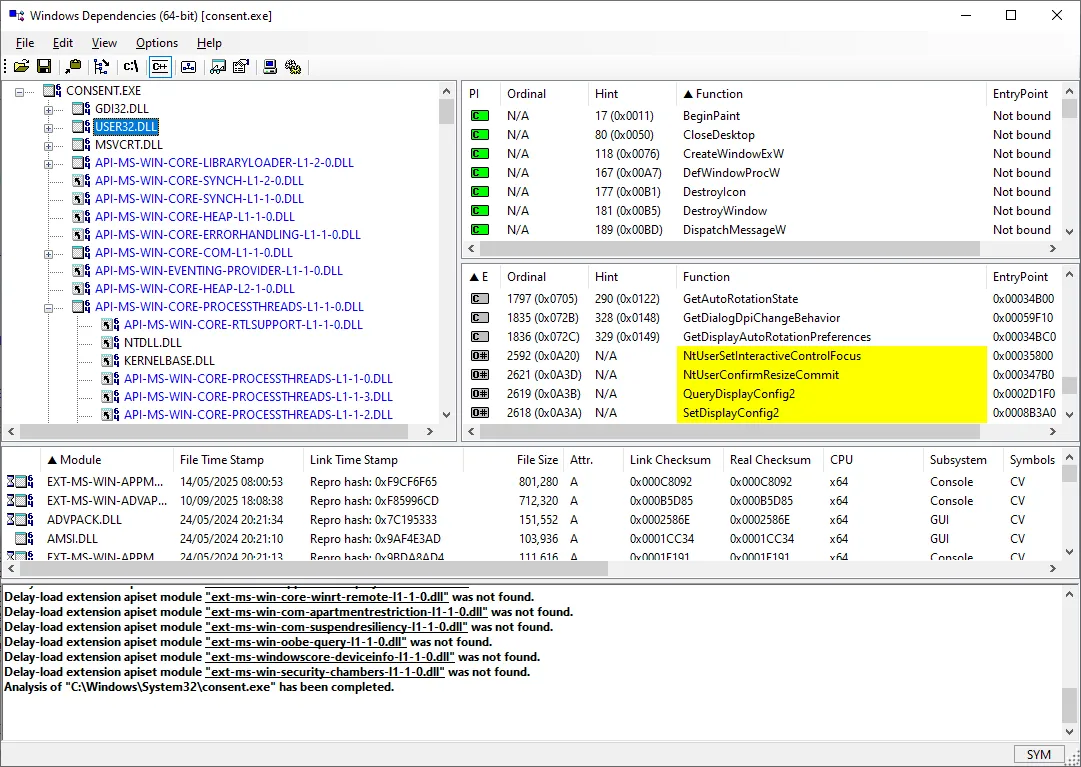The width and height of the screenshot is (1081, 767).
Task: Click the missing-module icon beside EXT-MS-WIN-ADVAP...
Action: (20, 501)
